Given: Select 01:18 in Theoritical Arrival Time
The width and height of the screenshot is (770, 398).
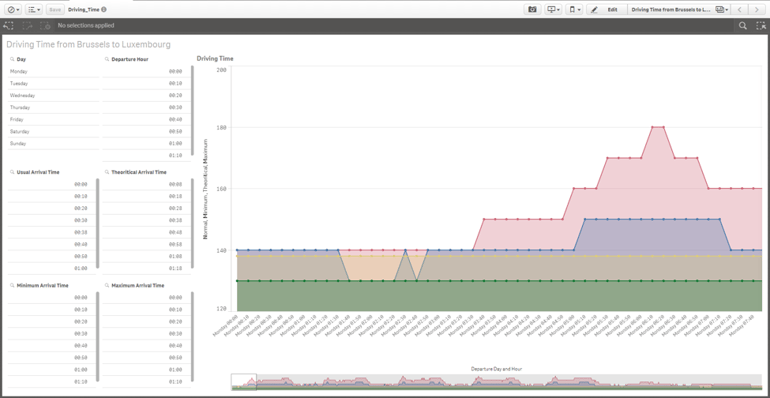Looking at the screenshot, I should [146, 268].
